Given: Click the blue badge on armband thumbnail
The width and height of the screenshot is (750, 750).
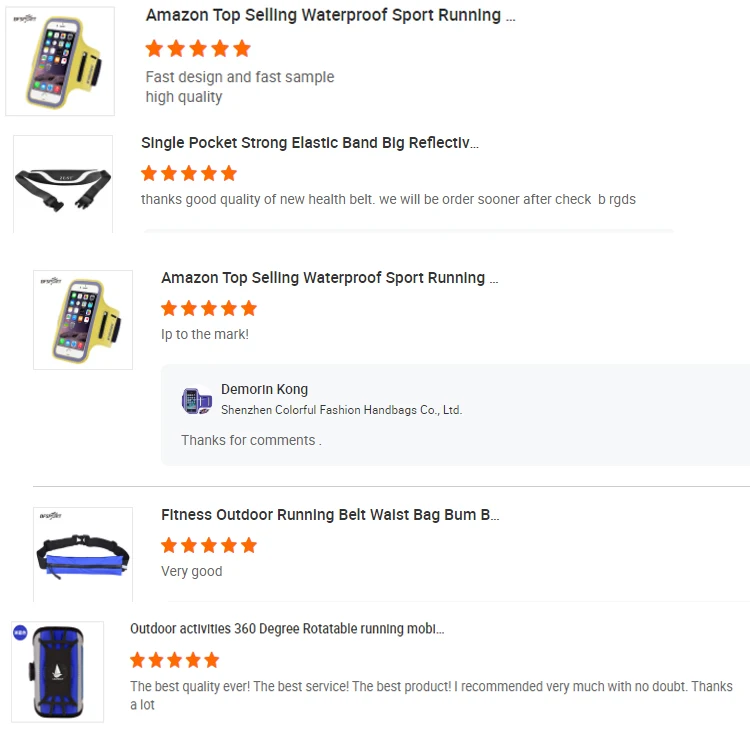Looking at the screenshot, I should (20, 632).
